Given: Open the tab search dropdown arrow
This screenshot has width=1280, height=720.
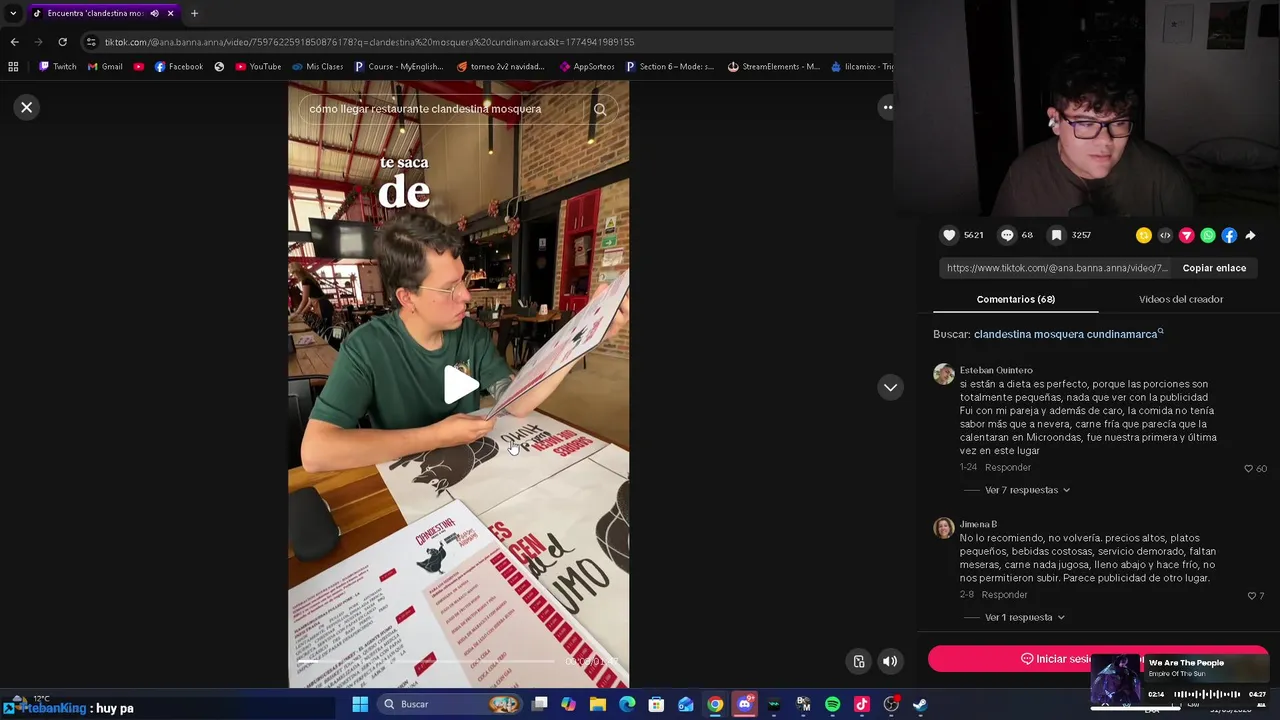Looking at the screenshot, I should click(x=12, y=13).
